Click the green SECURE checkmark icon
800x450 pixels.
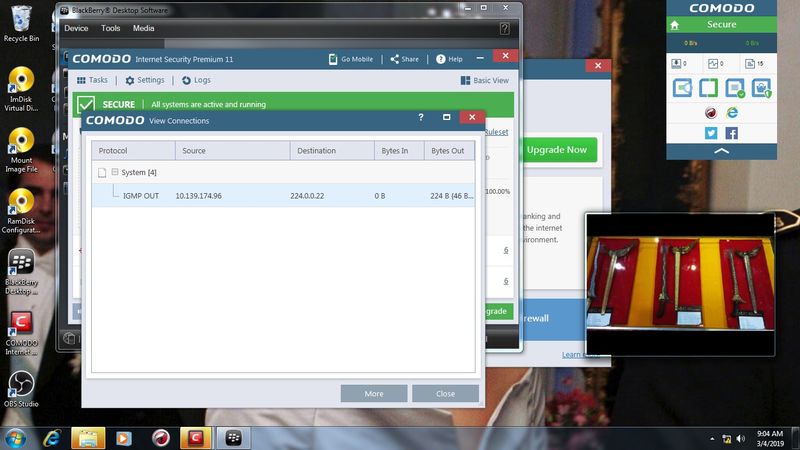pos(86,104)
